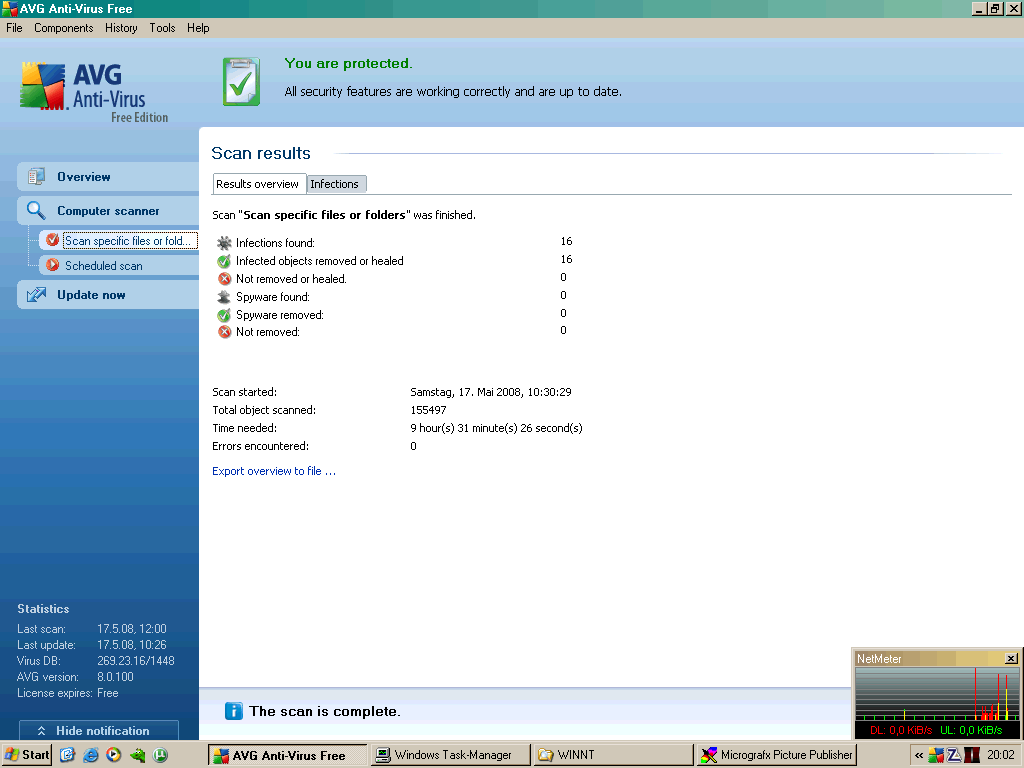This screenshot has width=1024, height=768.
Task: Open the Tools menu
Action: click(162, 28)
